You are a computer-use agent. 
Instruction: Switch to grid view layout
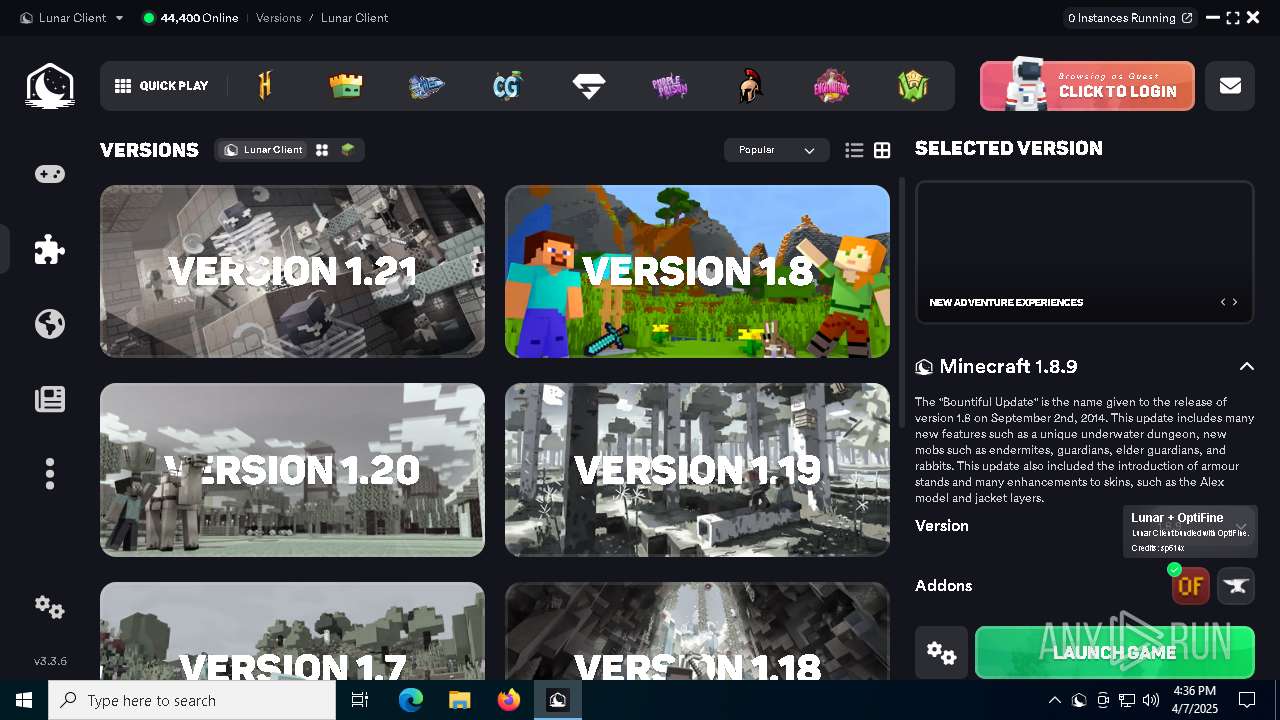[x=882, y=150]
